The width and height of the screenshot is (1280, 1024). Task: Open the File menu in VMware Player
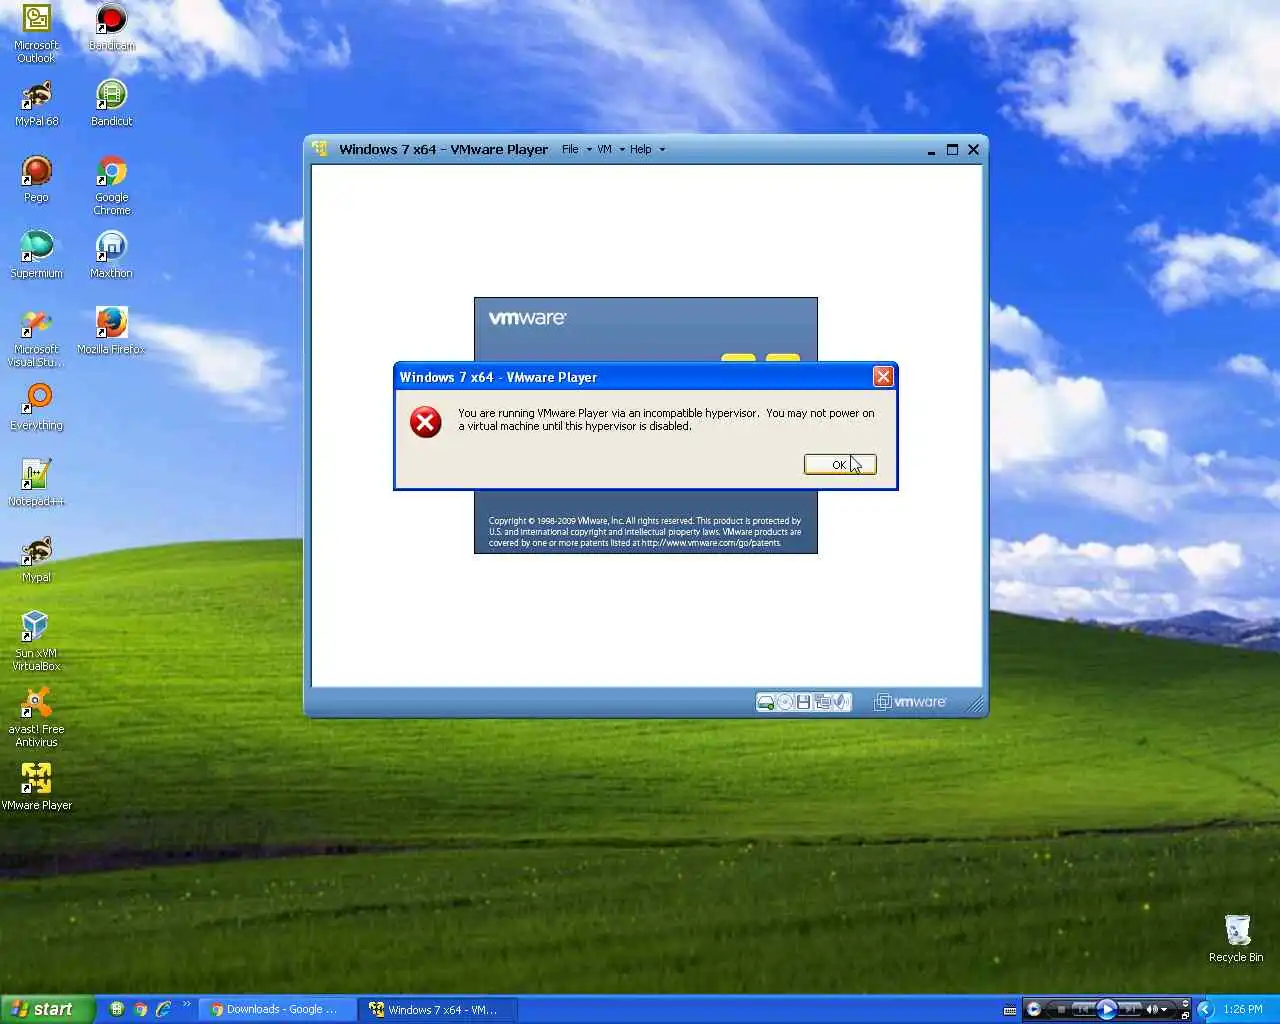point(570,149)
